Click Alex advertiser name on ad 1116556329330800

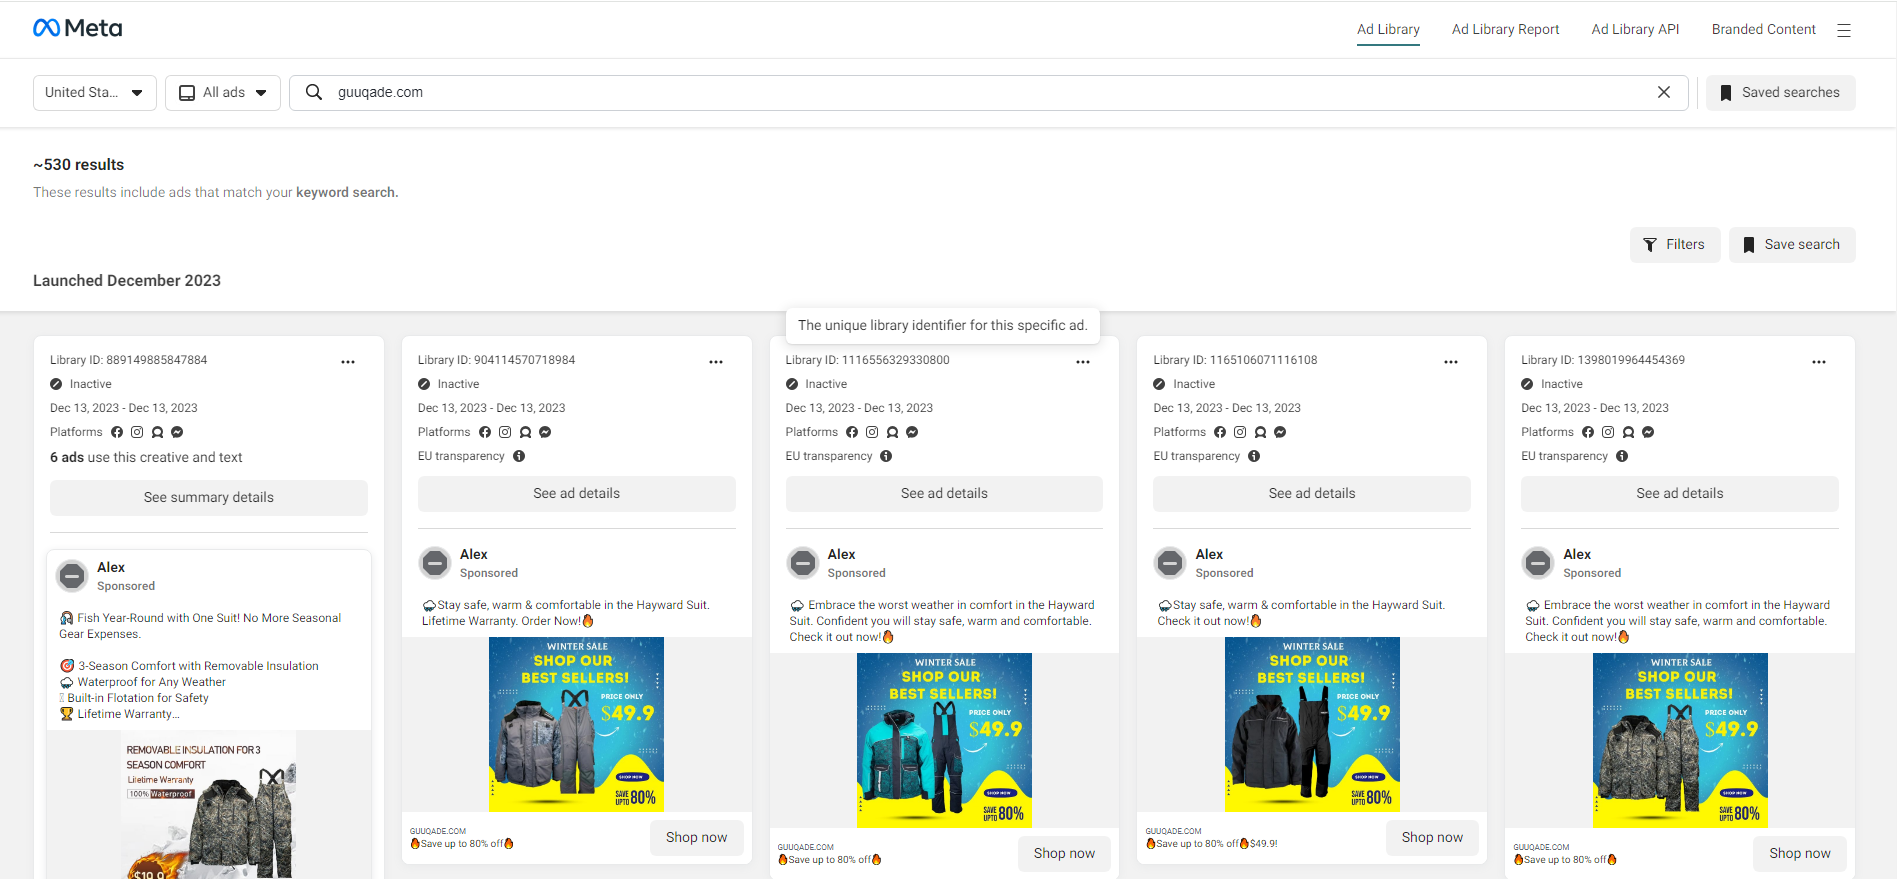pyautogui.click(x=841, y=554)
